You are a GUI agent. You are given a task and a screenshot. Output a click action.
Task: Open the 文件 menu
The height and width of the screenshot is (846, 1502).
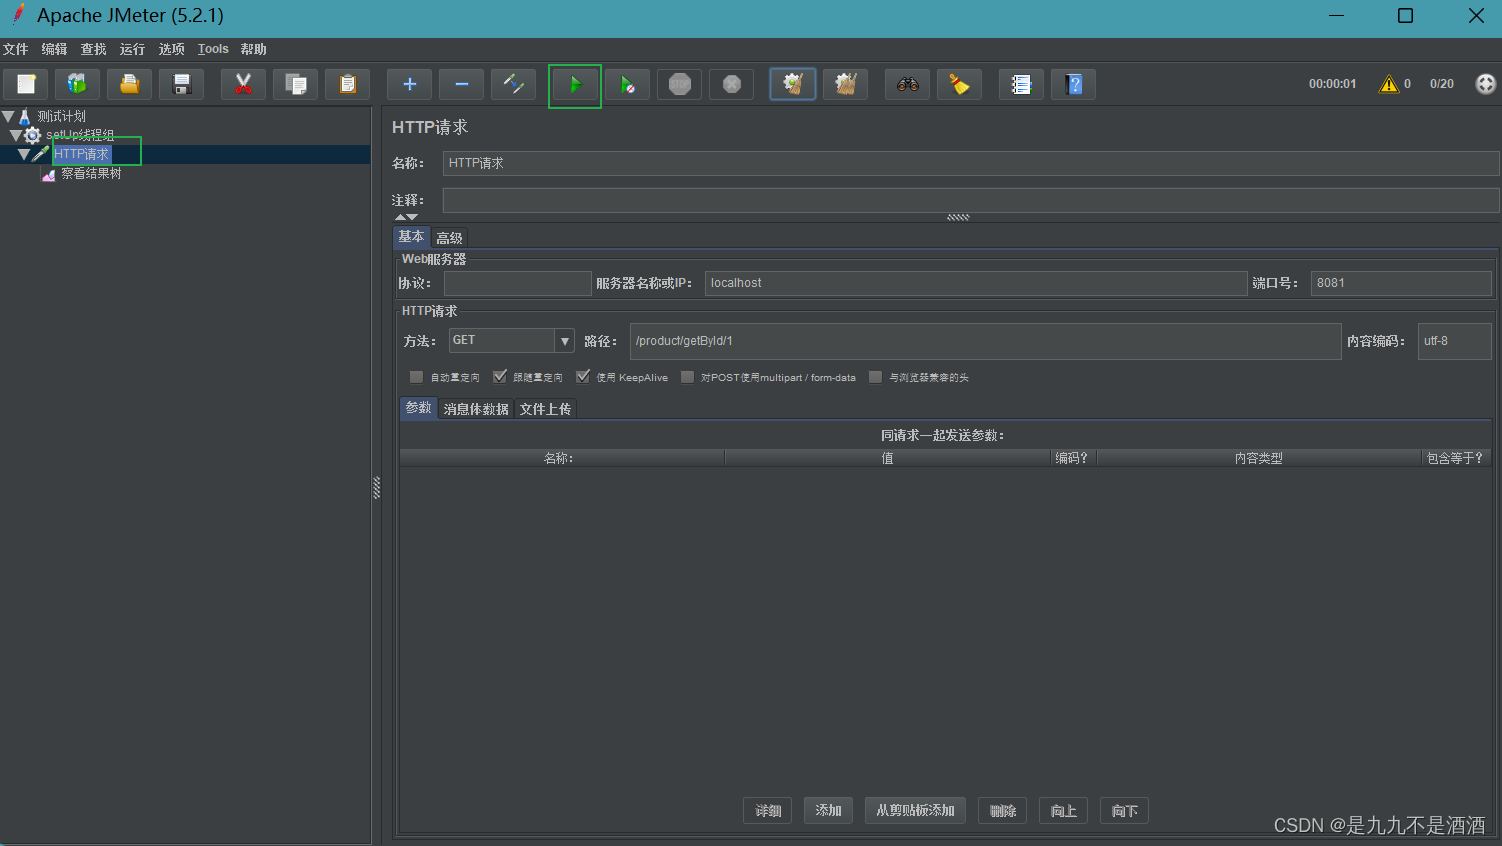pos(16,49)
